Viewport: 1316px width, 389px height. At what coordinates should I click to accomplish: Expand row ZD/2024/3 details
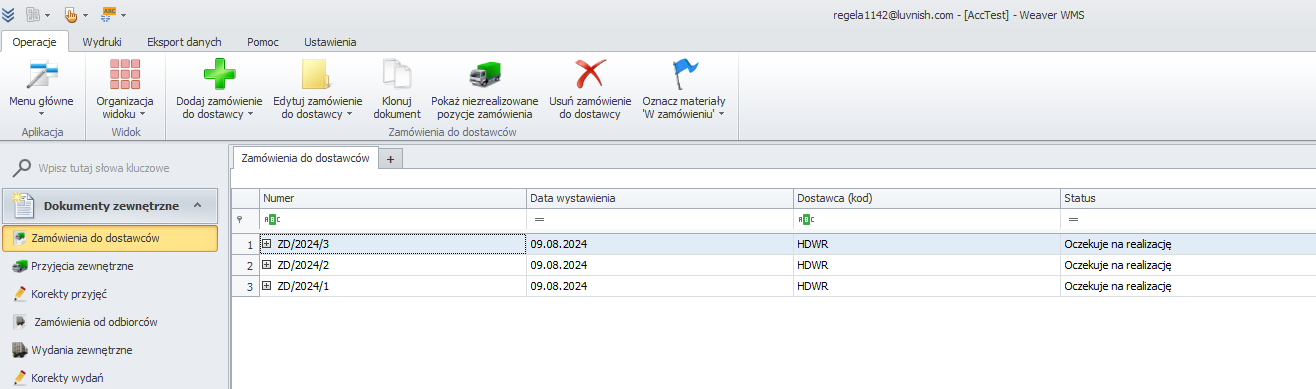coord(267,243)
